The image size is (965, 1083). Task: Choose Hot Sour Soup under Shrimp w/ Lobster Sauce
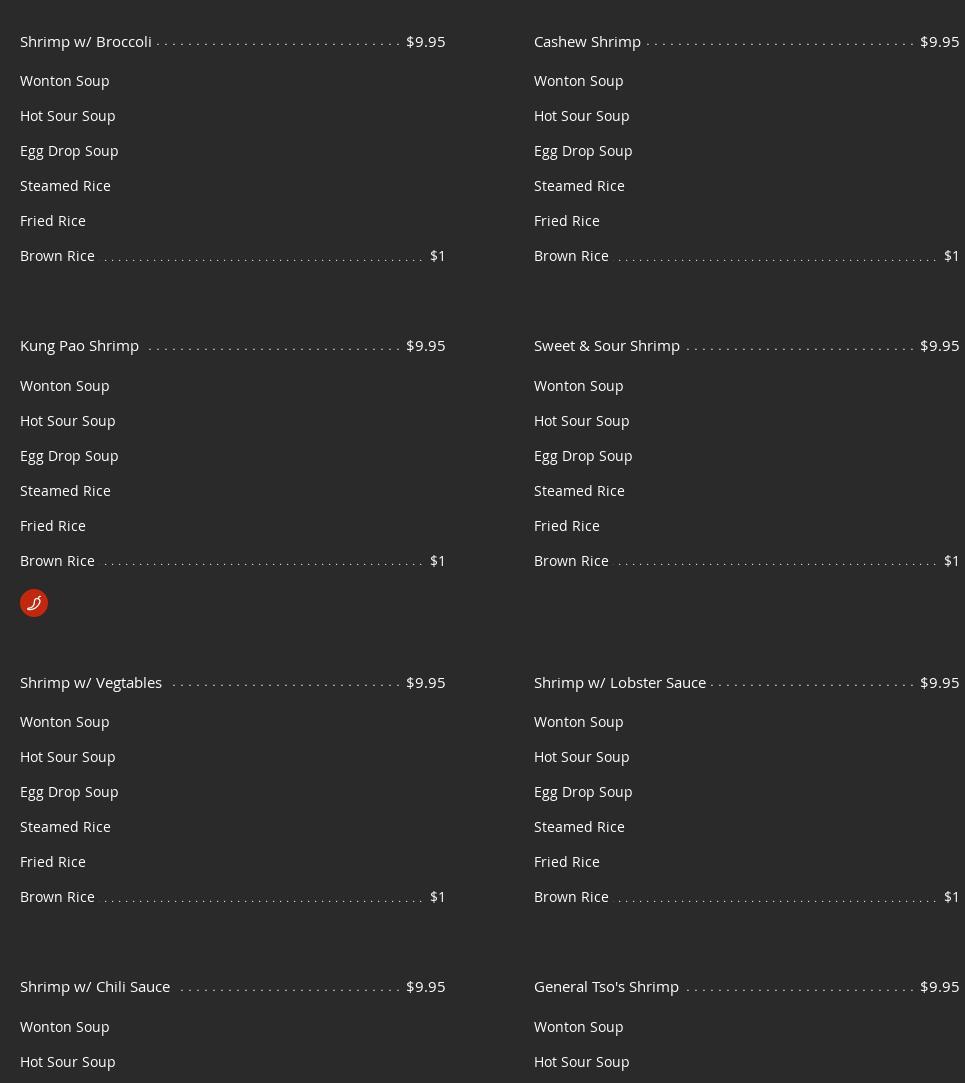pyautogui.click(x=581, y=757)
